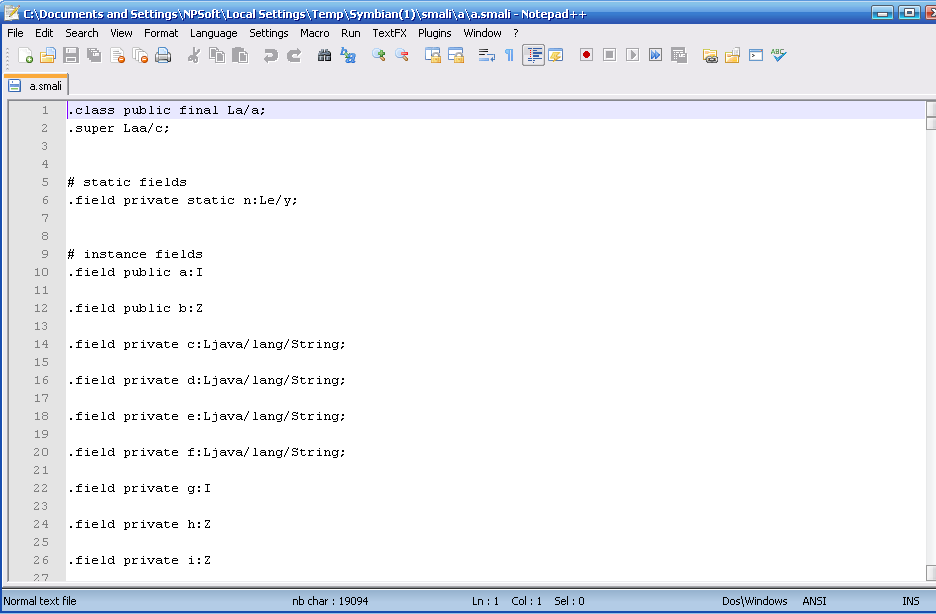Click the '.super Laa/c;' line
The image size is (936, 614).
[118, 128]
